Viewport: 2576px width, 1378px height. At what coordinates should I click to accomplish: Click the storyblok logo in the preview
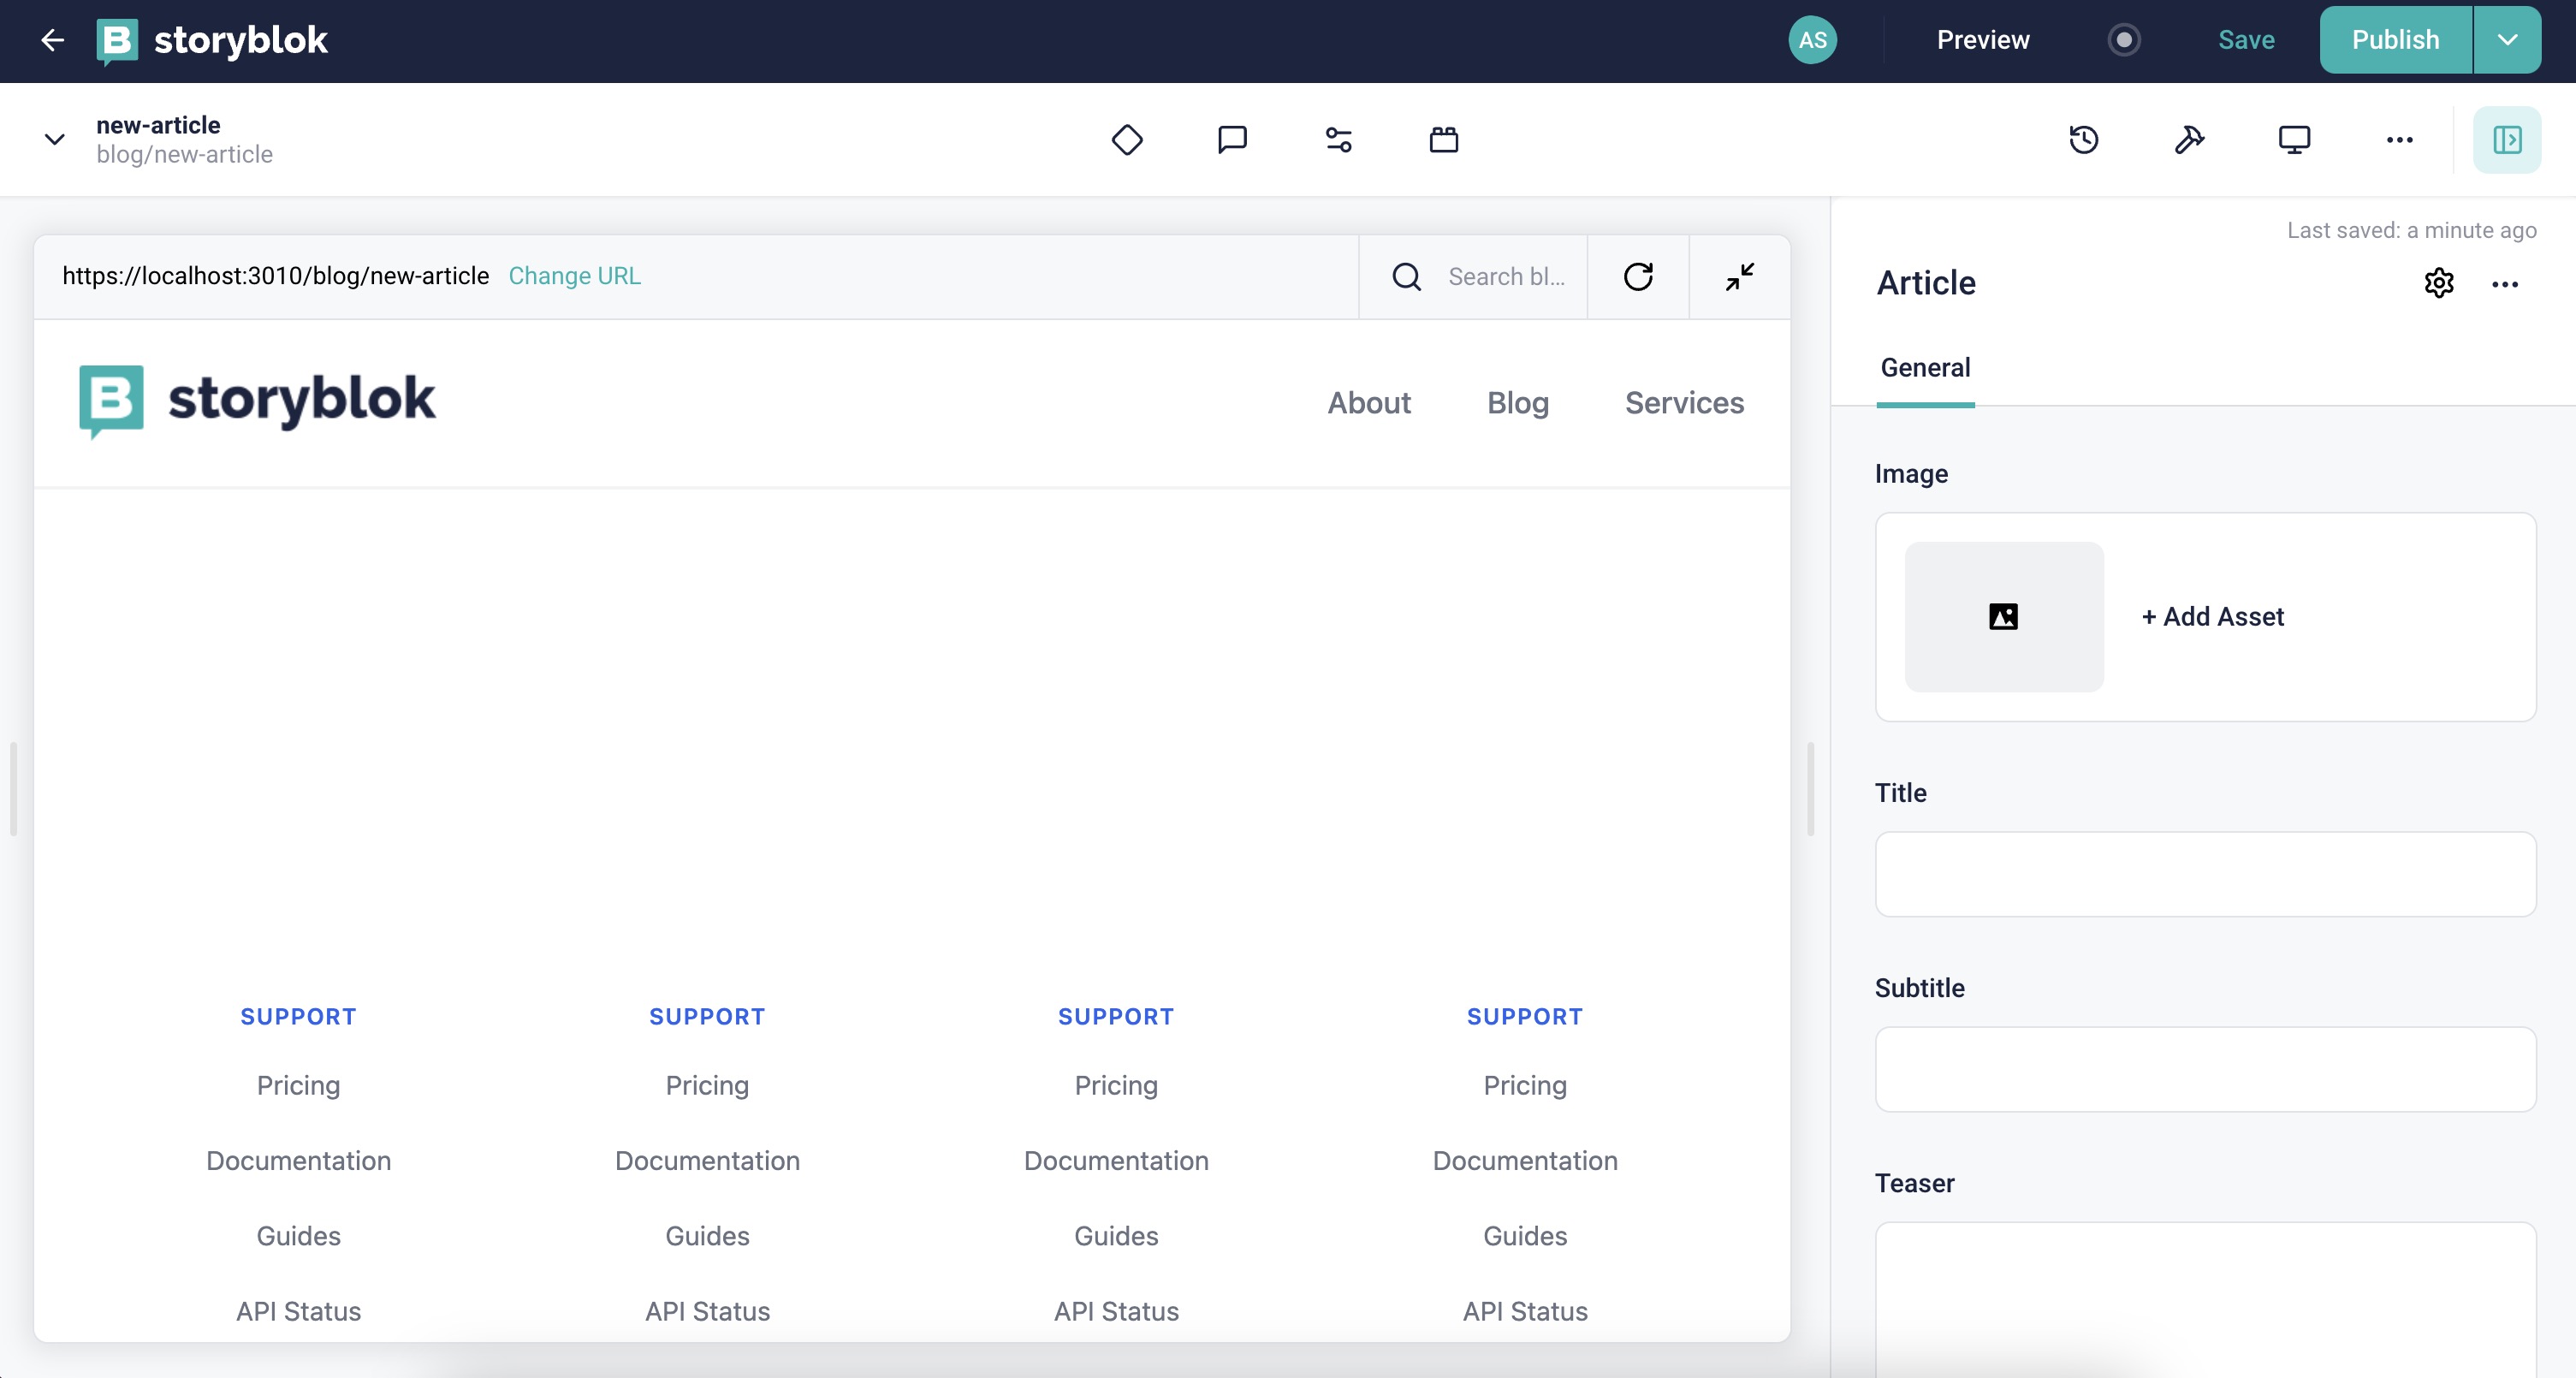pos(257,401)
